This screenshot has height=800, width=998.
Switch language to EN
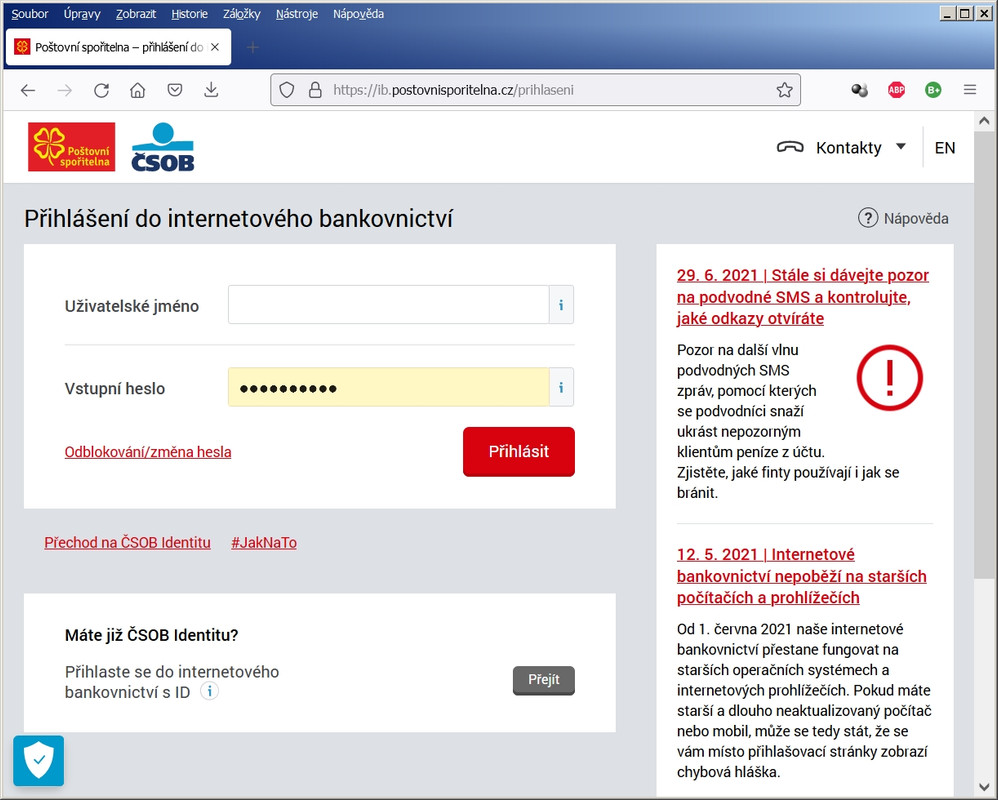point(945,148)
